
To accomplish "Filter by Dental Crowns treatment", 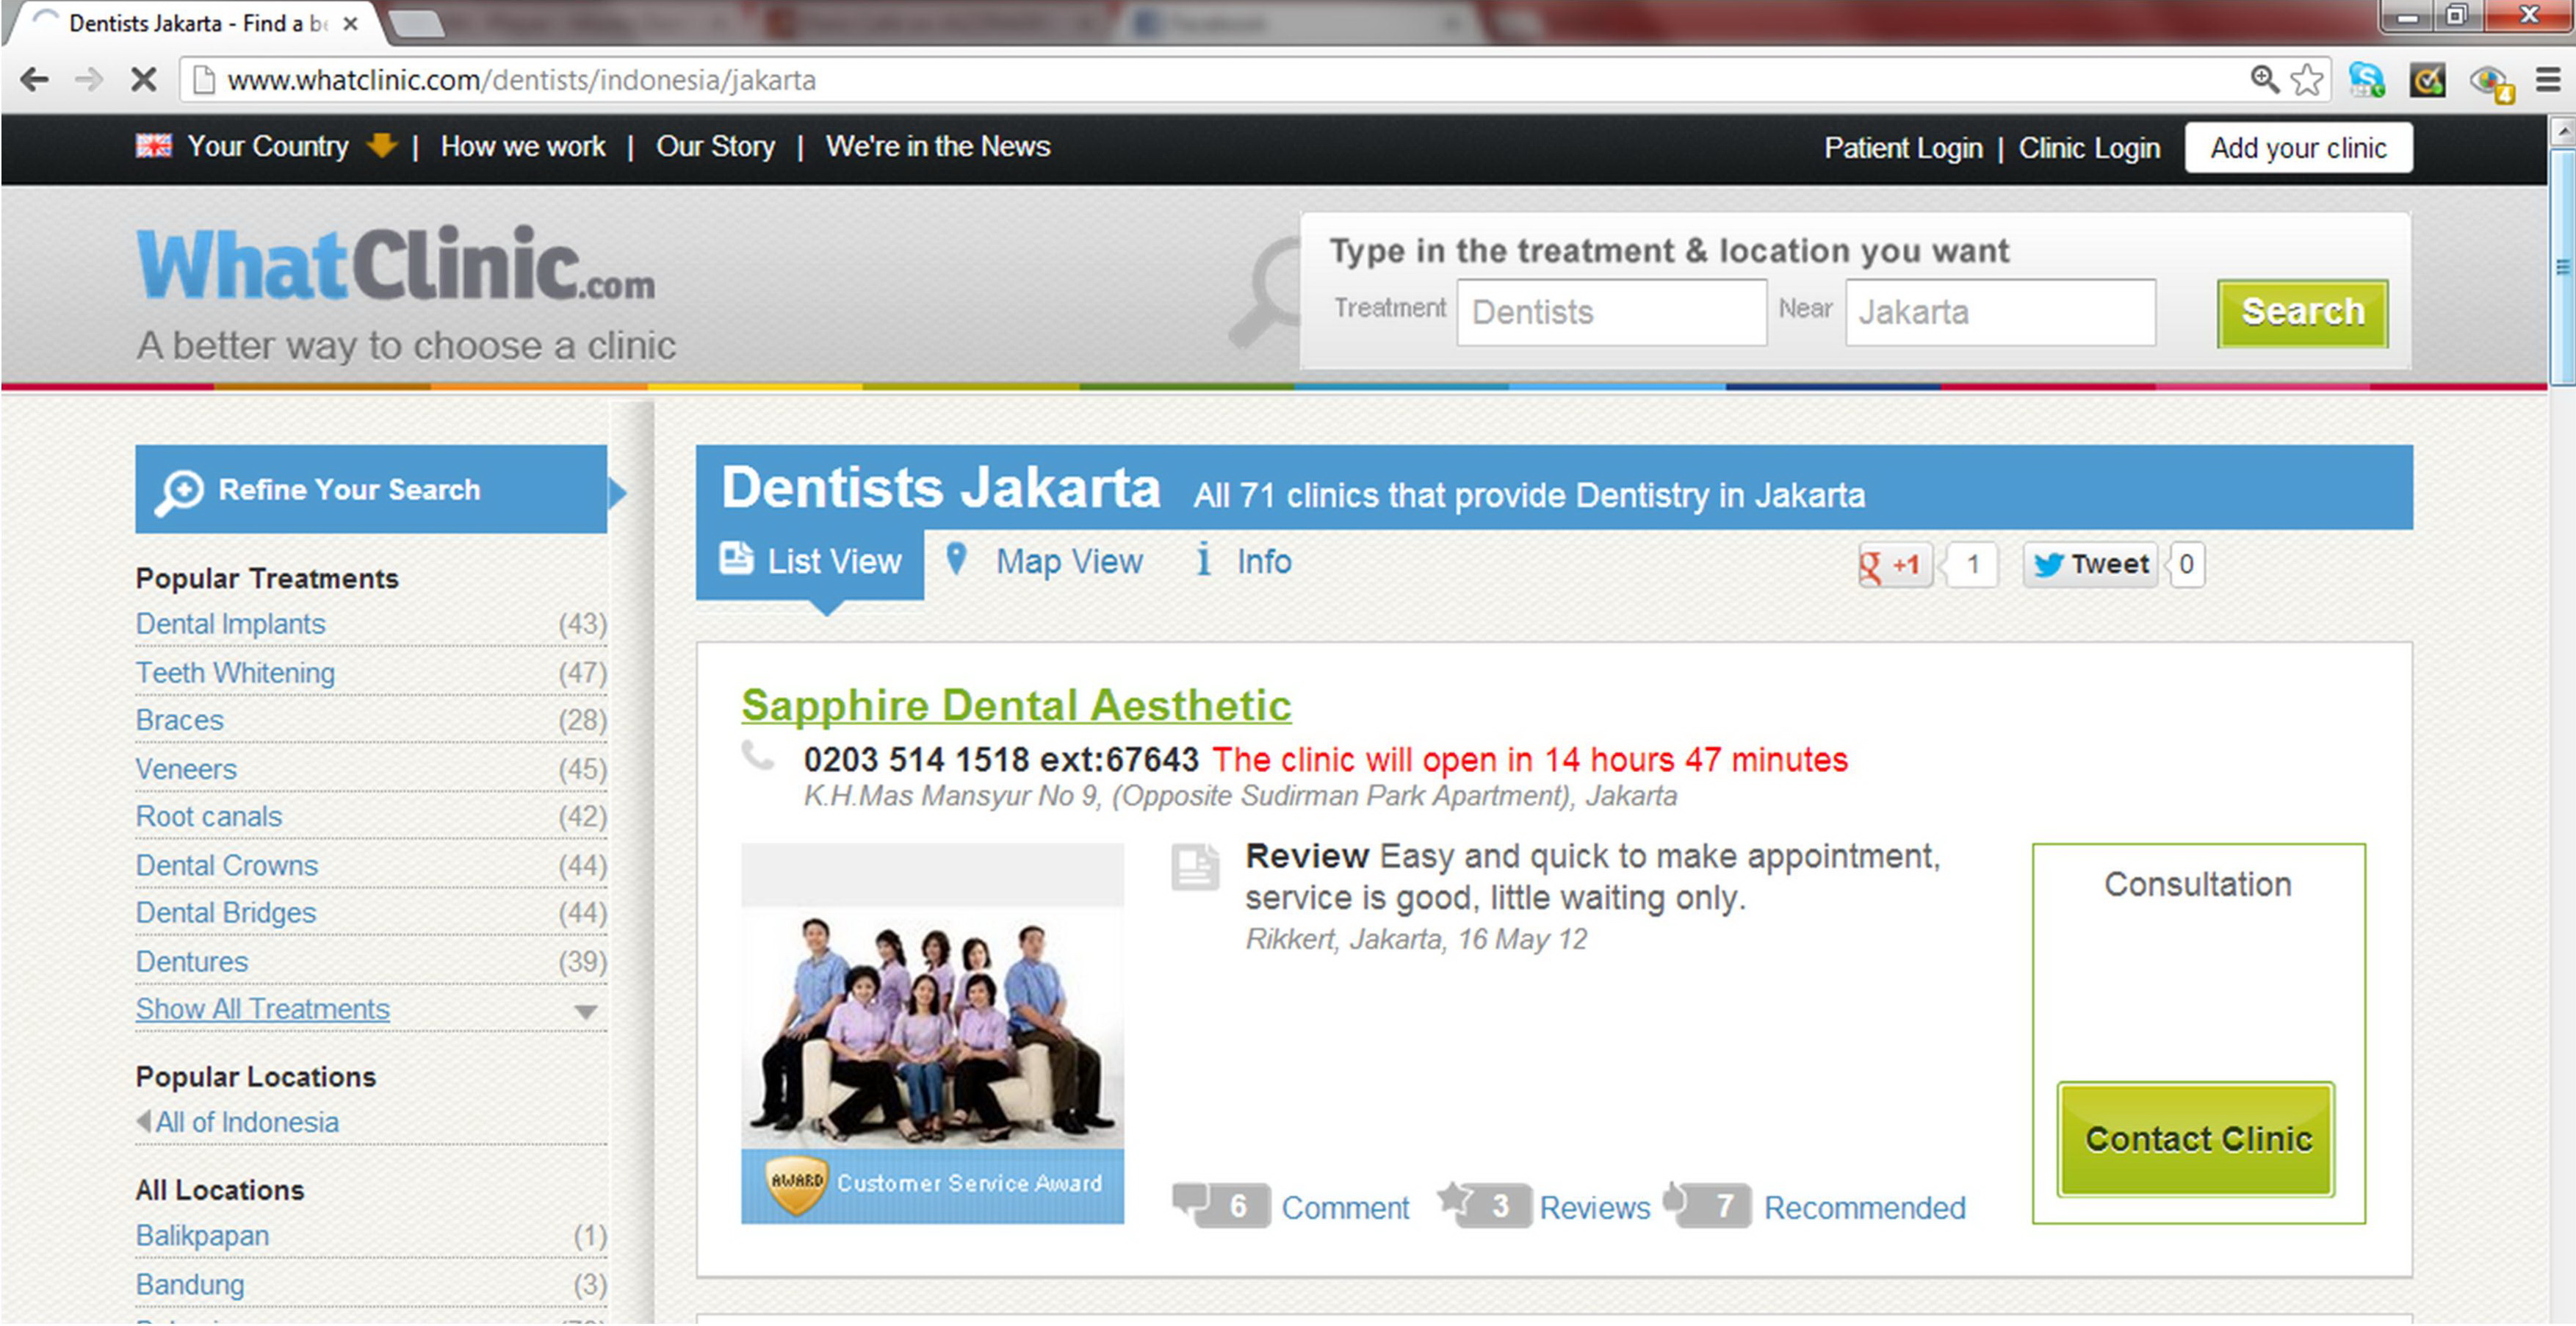I will pos(227,866).
